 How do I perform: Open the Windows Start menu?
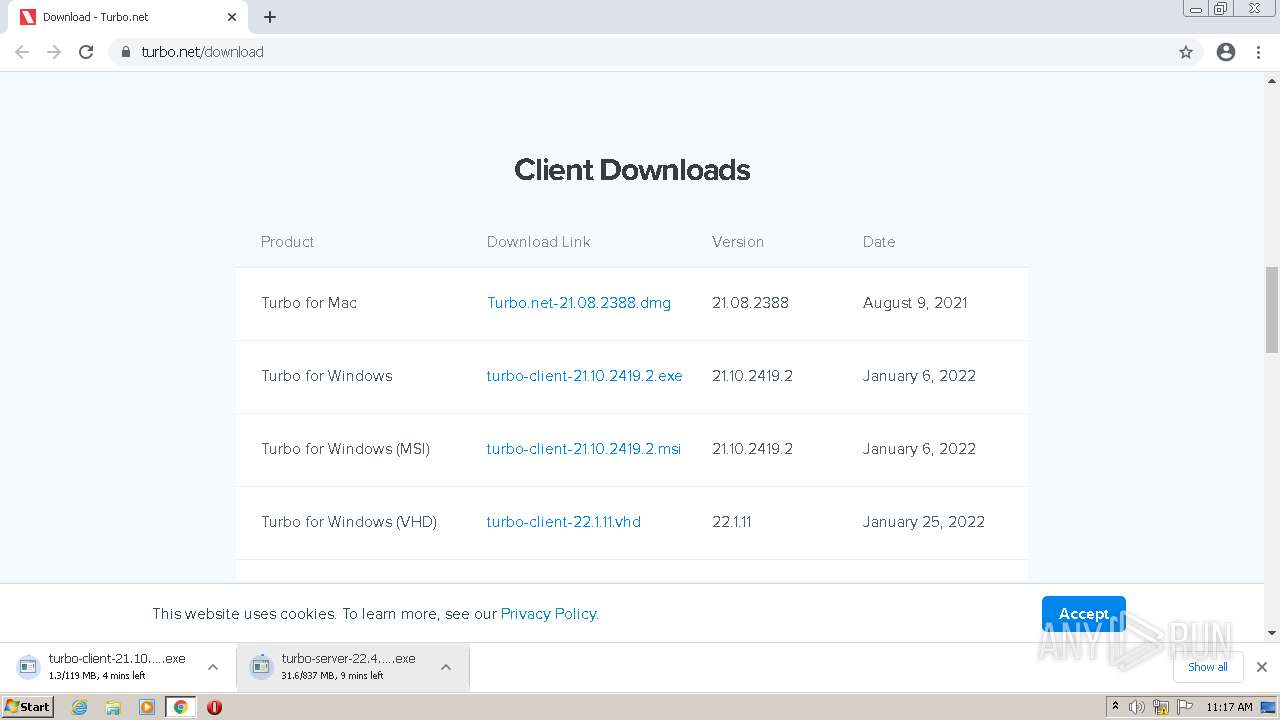pos(28,707)
